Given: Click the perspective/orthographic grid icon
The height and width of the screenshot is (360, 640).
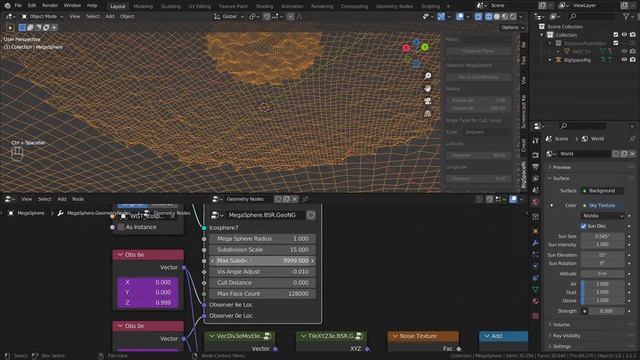Looking at the screenshot, I should pos(427,114).
